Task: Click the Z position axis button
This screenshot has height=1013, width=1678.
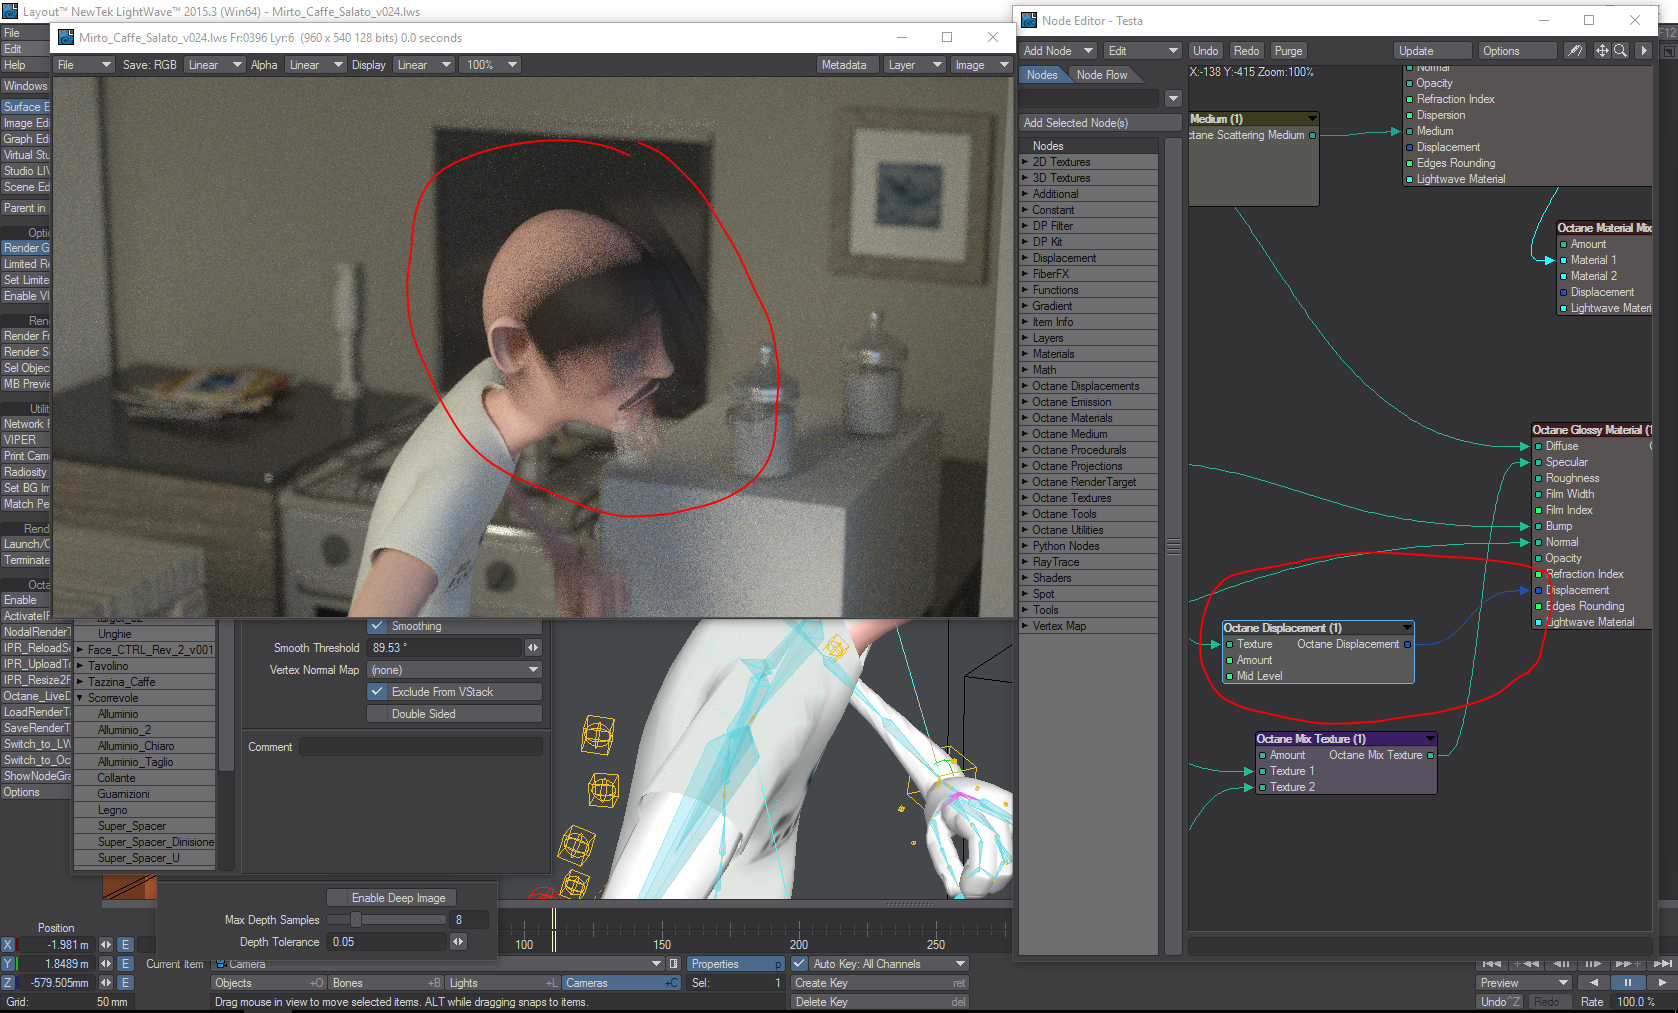Action: coord(8,983)
